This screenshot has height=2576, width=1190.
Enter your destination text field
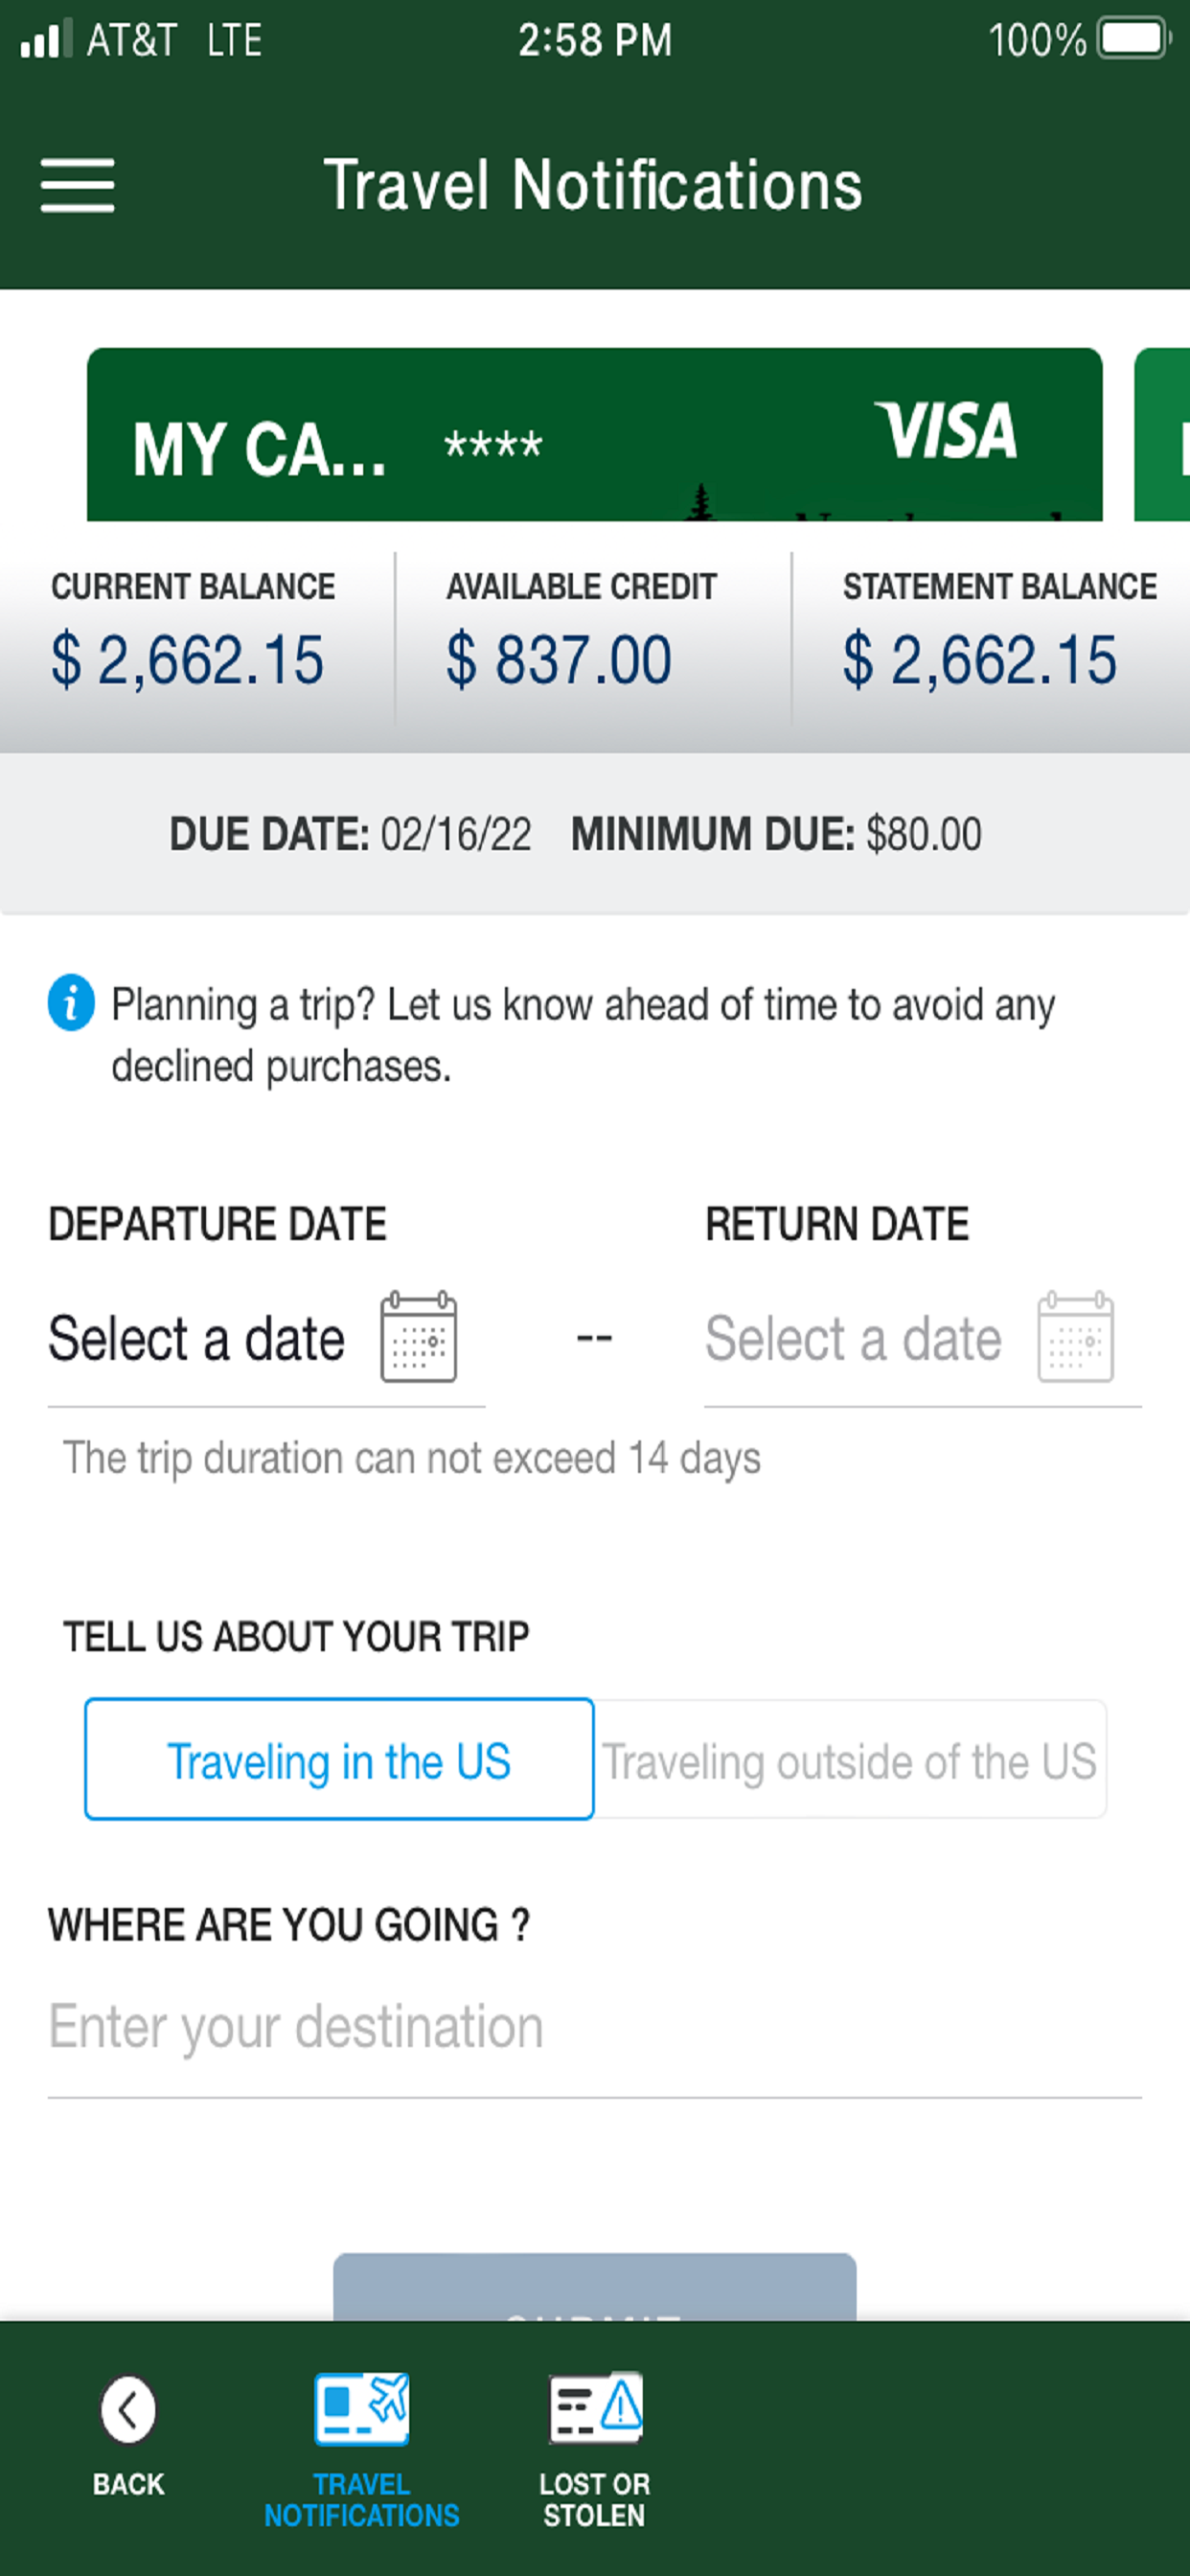[594, 2027]
